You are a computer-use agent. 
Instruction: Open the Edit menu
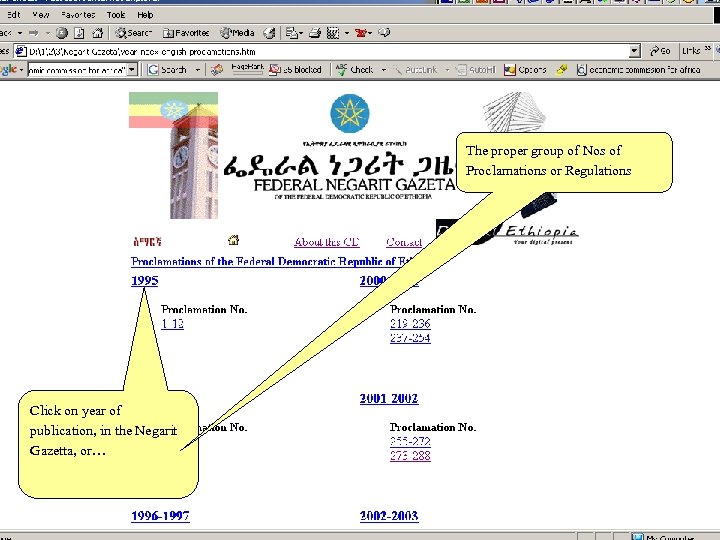(x=14, y=15)
